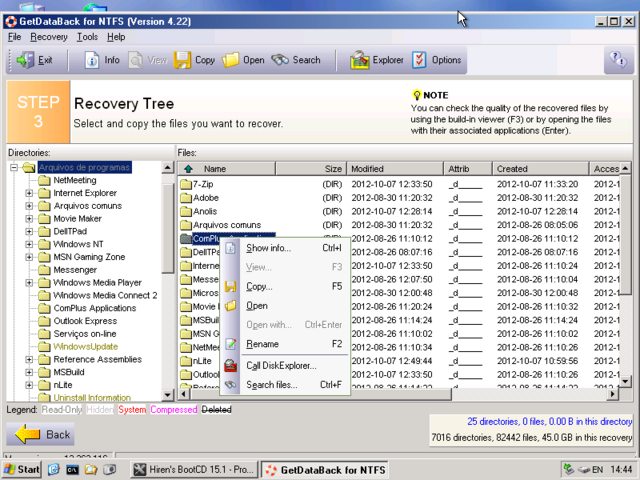
Task: Click GetDataBack for NTFS taskbar button
Action: click(x=324, y=470)
